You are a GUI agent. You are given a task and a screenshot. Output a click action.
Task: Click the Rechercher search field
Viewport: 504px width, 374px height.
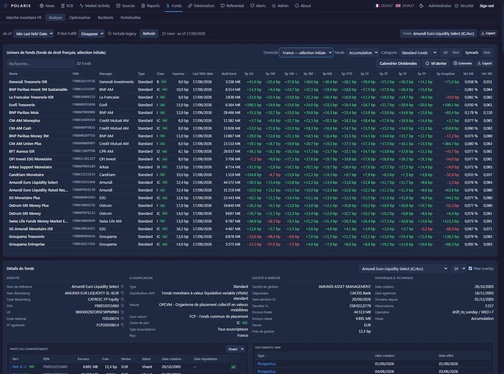coord(41,64)
